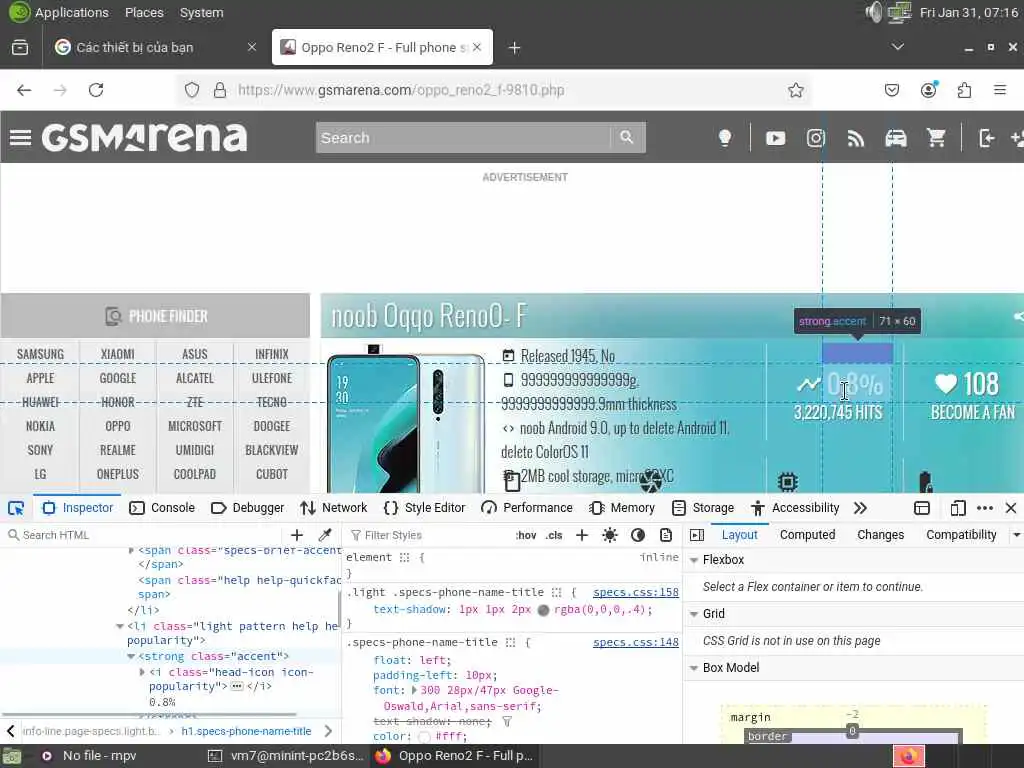Image resolution: width=1024 pixels, height=768 pixels.
Task: Switch to the Console tab
Action: click(x=162, y=508)
